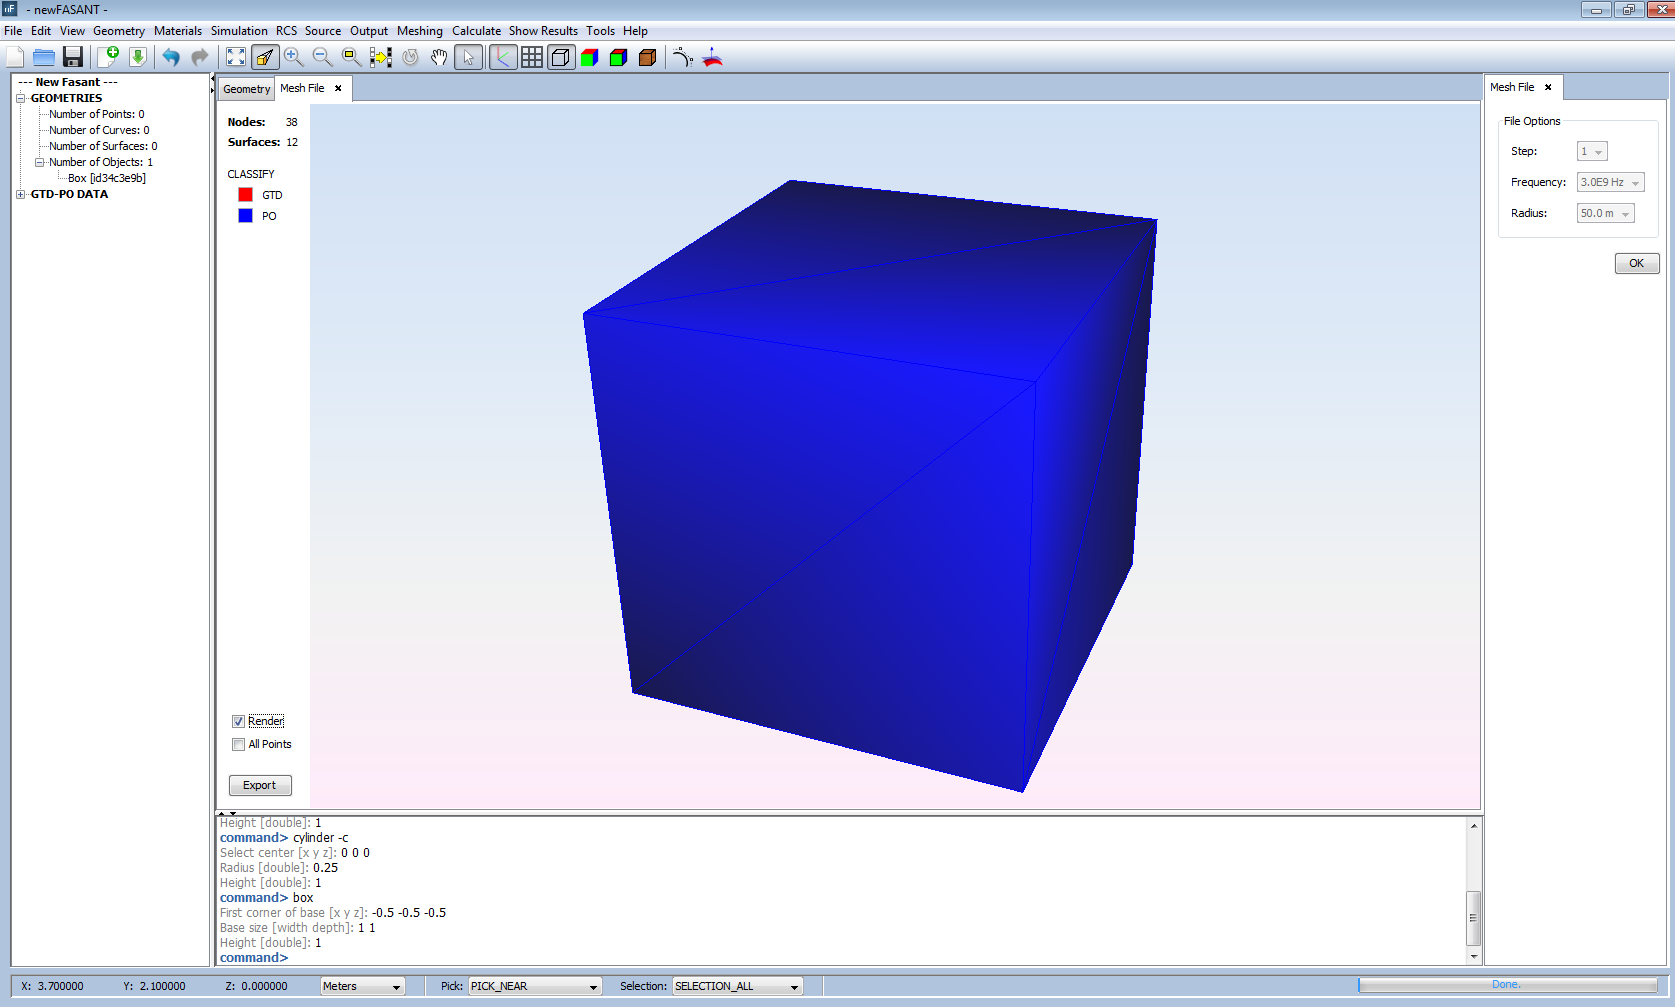Open the Meters units dropdown
The height and width of the screenshot is (1007, 1675).
(x=362, y=986)
